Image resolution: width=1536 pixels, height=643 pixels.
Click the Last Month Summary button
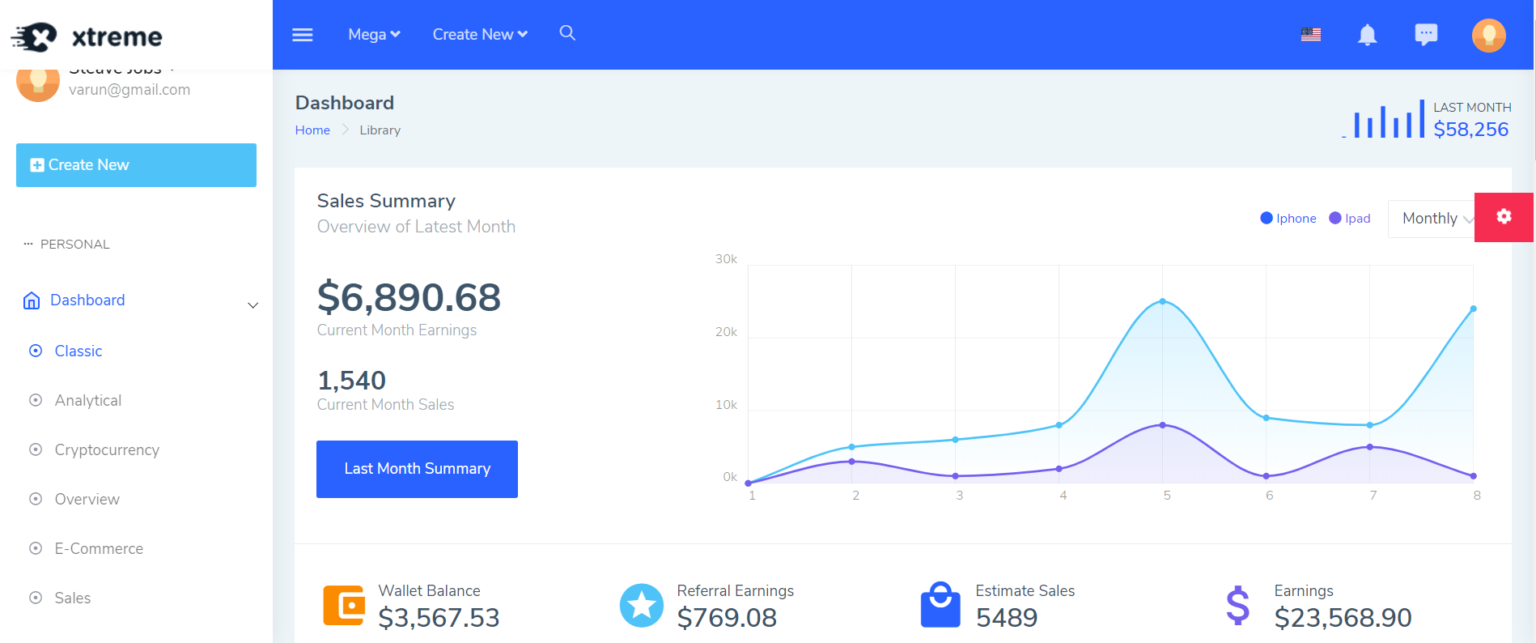coord(417,468)
